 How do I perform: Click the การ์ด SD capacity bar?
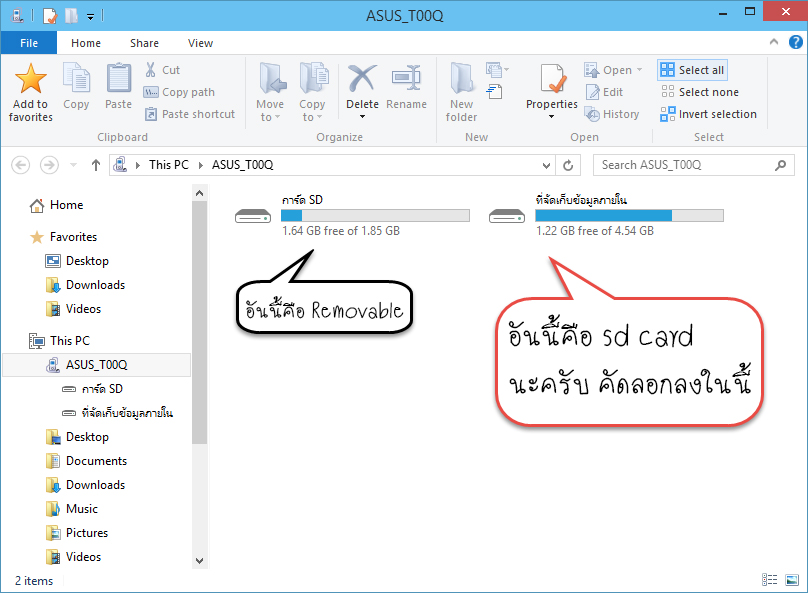coord(375,215)
